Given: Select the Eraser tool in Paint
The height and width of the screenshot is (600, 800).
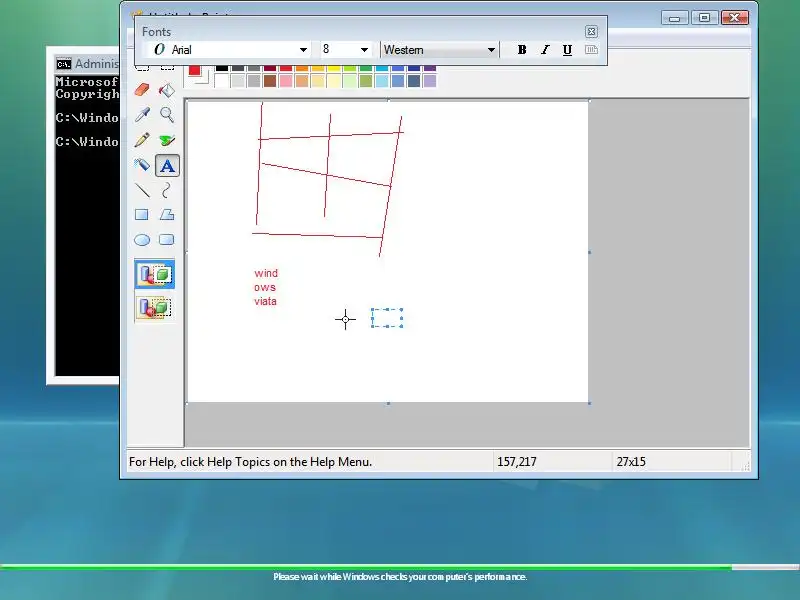Looking at the screenshot, I should [x=142, y=90].
